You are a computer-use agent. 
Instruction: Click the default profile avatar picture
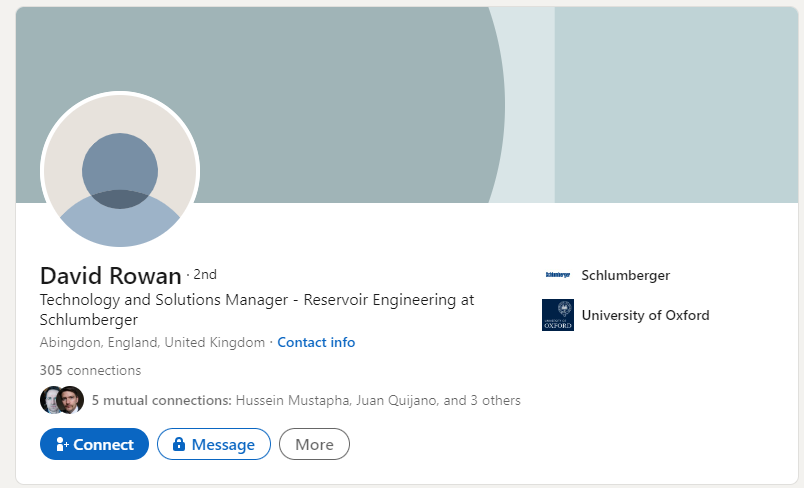pyautogui.click(x=120, y=171)
